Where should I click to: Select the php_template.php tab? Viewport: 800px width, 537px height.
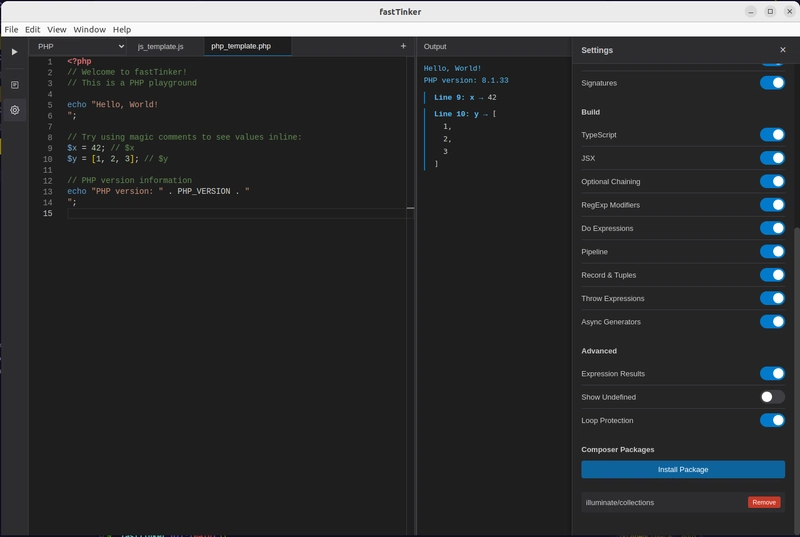[x=241, y=47]
